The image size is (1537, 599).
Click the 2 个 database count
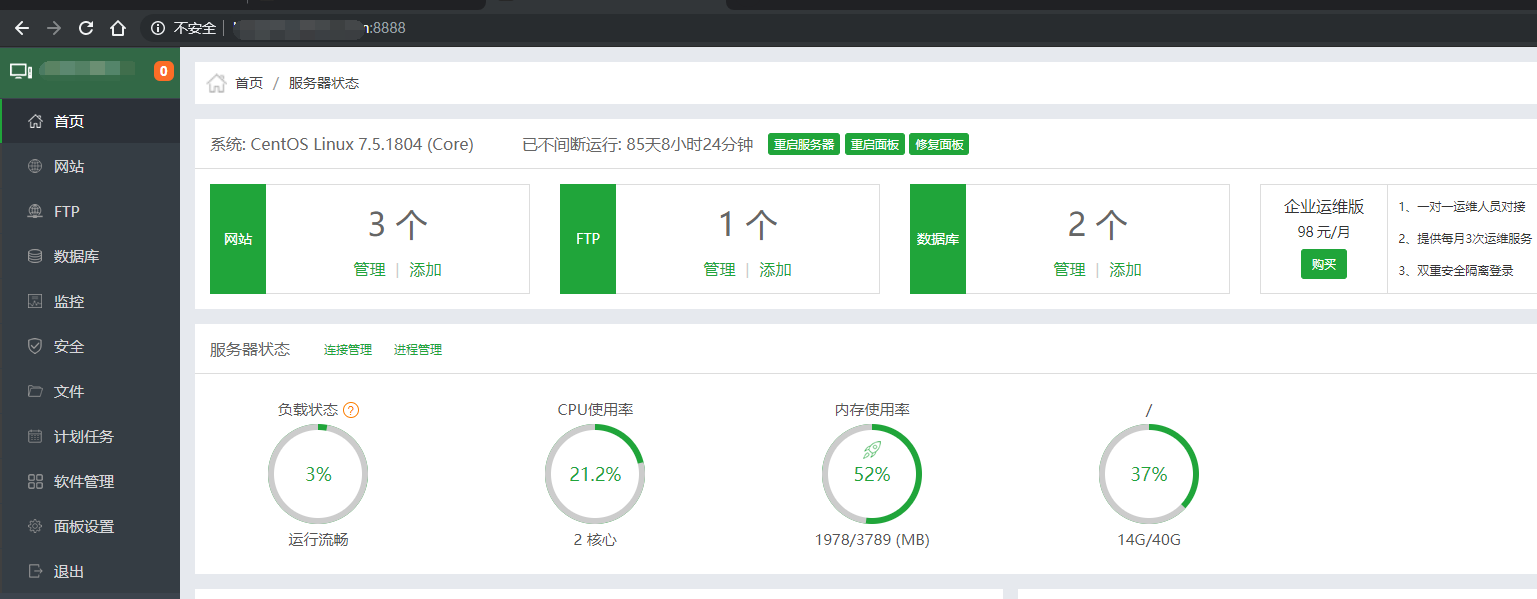1097,224
